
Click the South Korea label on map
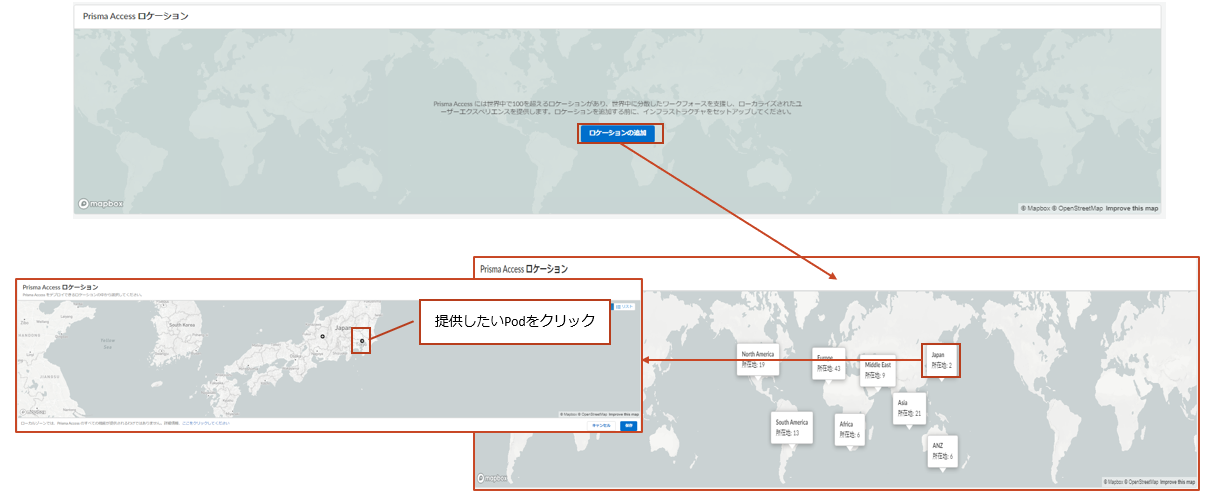click(181, 325)
